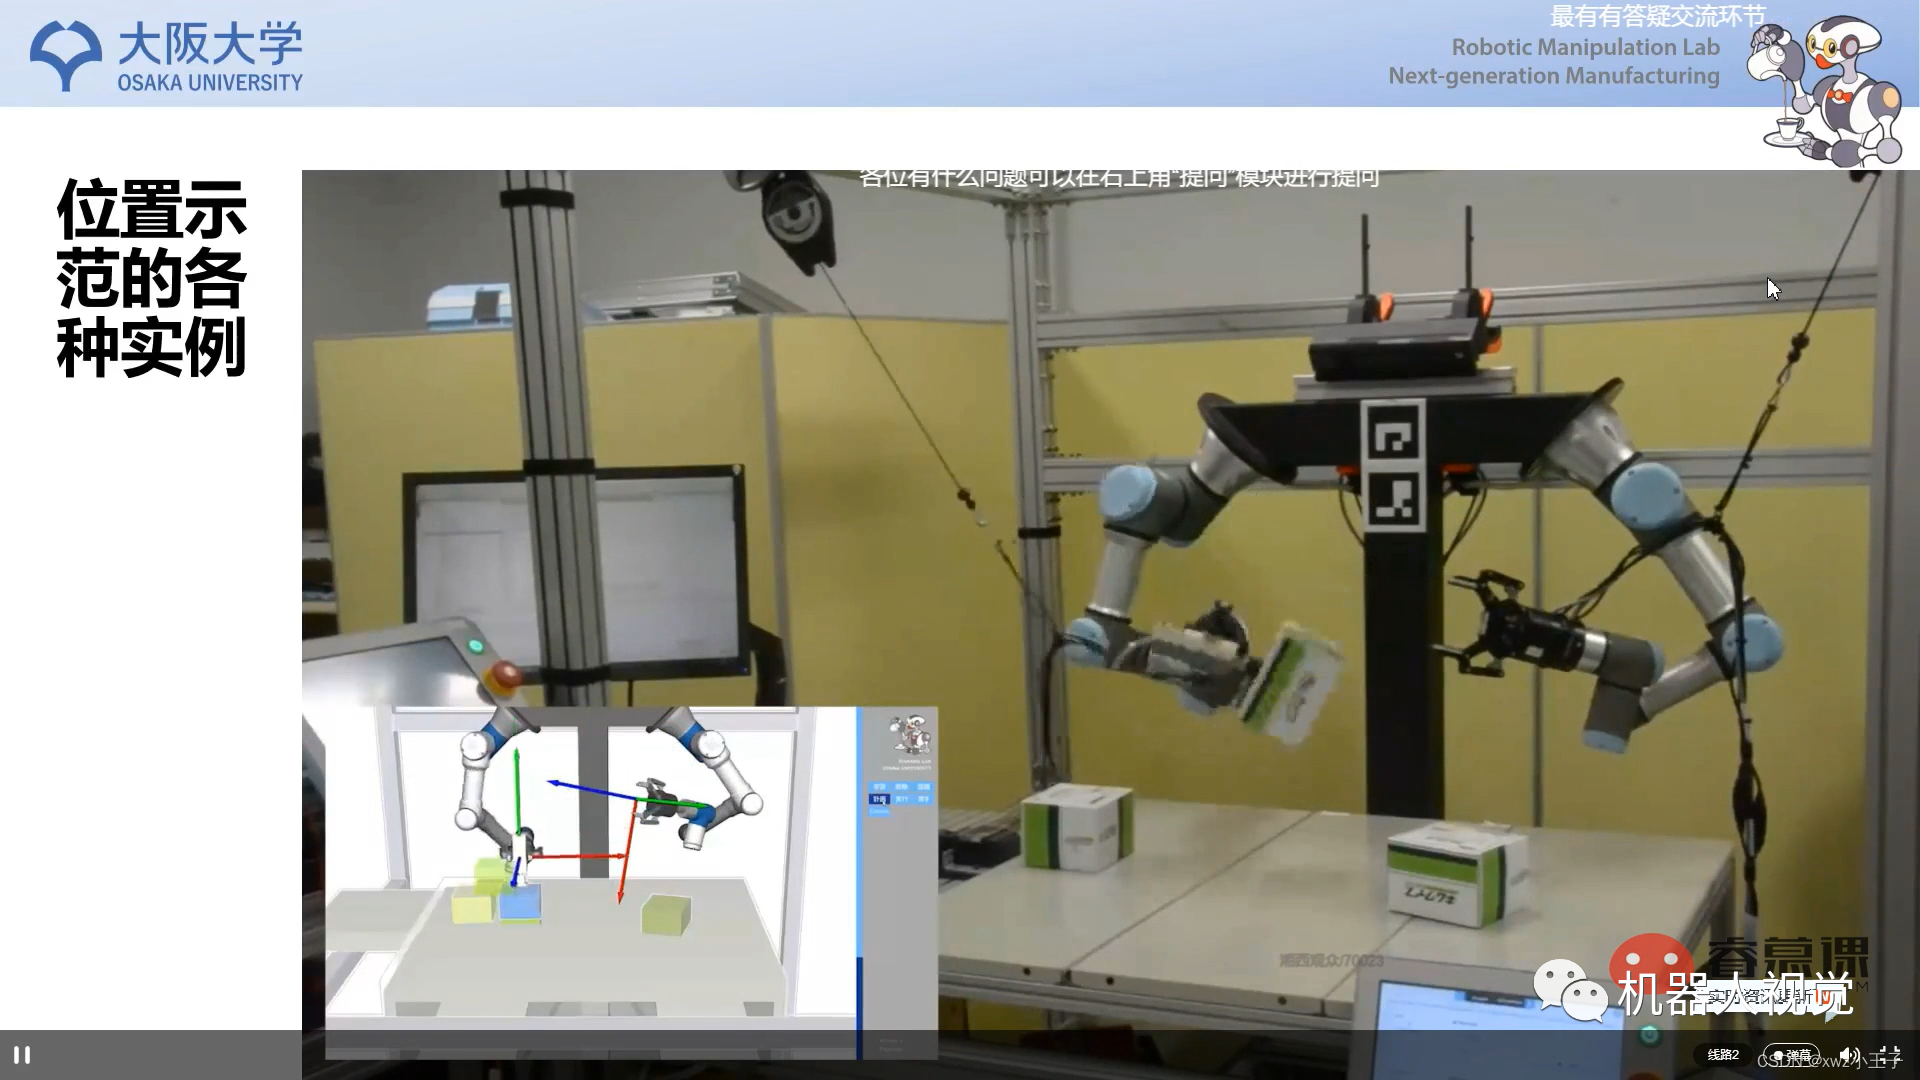Open the 线路2 line selector
1920x1080 pixels.
[1722, 1055]
